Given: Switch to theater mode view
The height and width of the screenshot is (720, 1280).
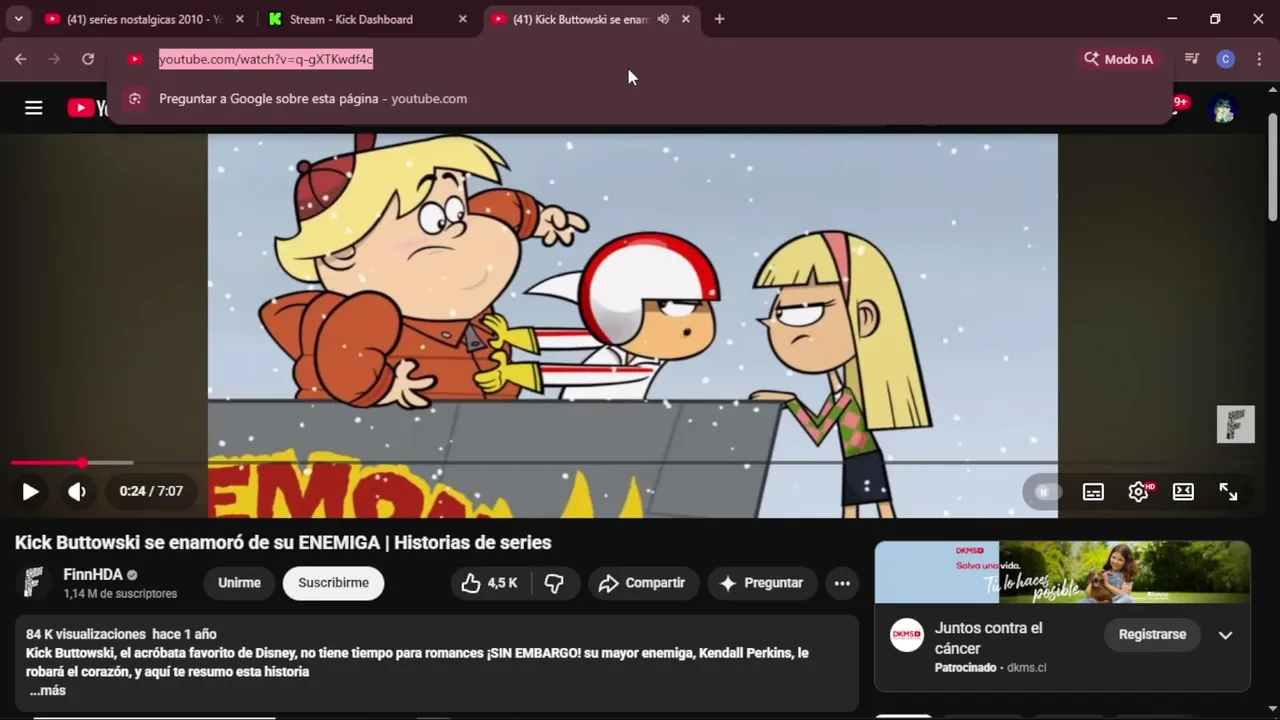Looking at the screenshot, I should point(1183,491).
